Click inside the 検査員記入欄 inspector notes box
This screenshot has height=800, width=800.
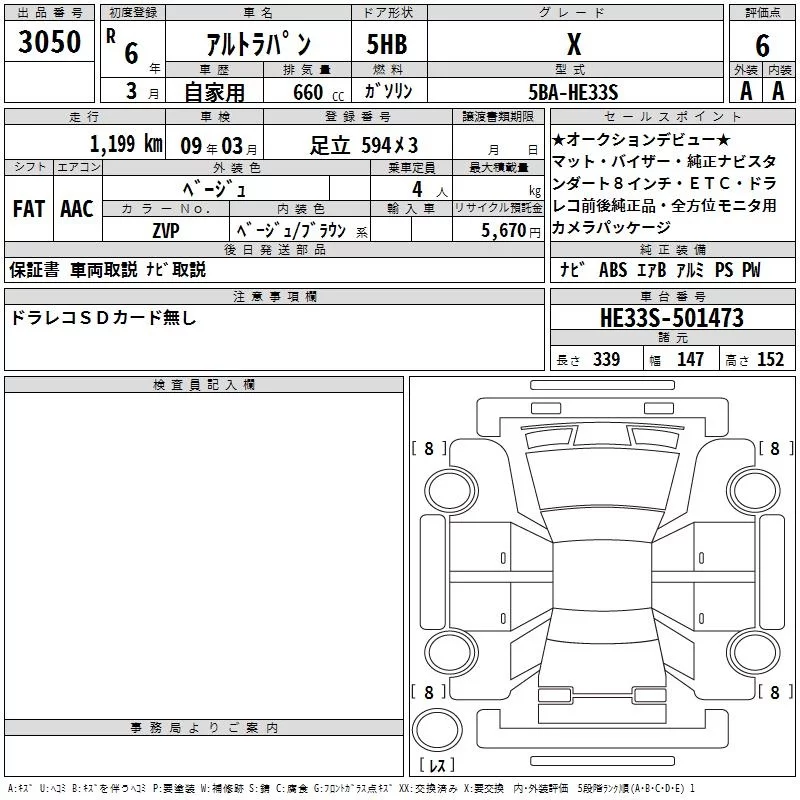tap(204, 550)
